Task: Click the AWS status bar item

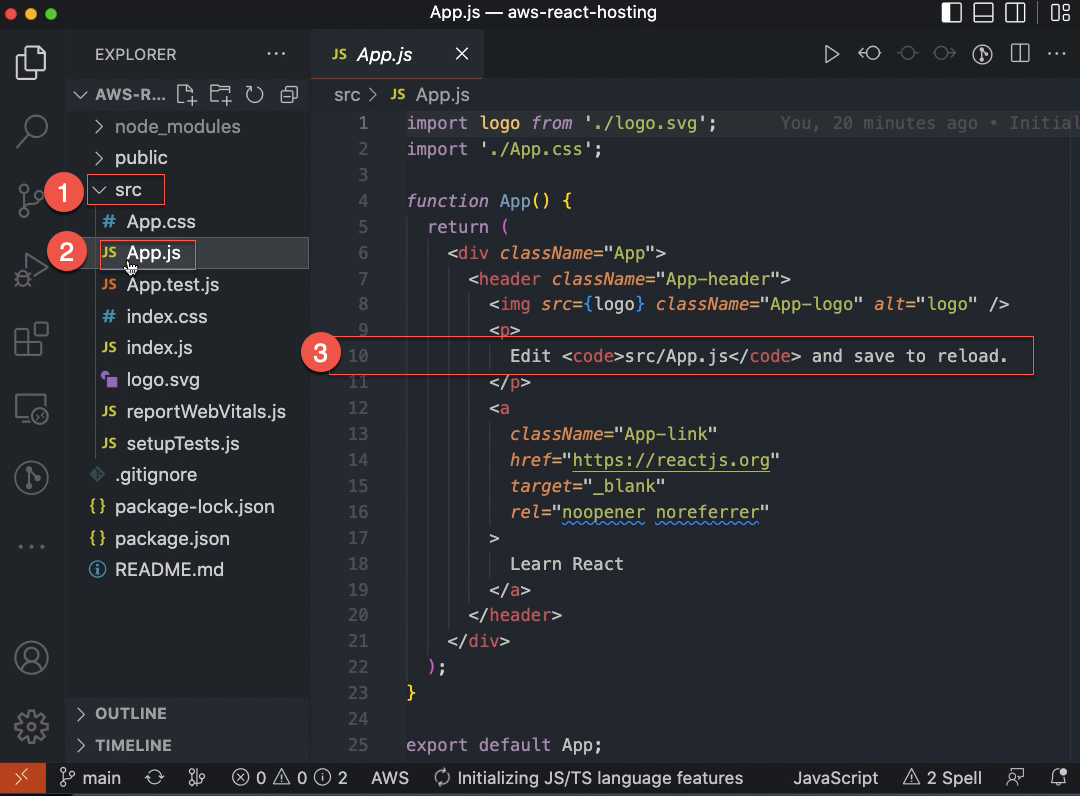Action: click(x=390, y=778)
